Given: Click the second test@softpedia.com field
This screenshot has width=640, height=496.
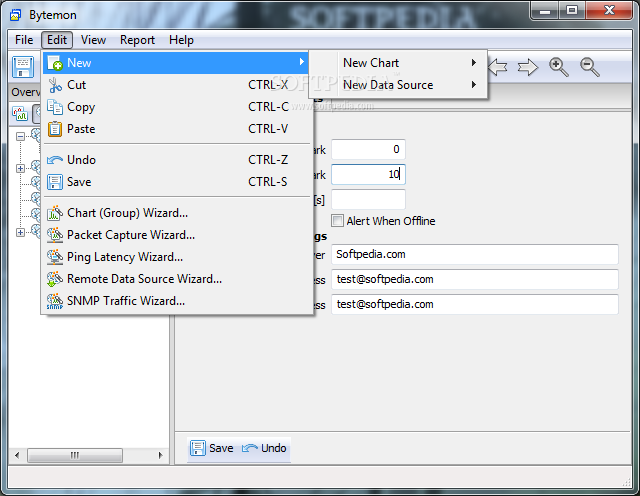Looking at the screenshot, I should [475, 304].
